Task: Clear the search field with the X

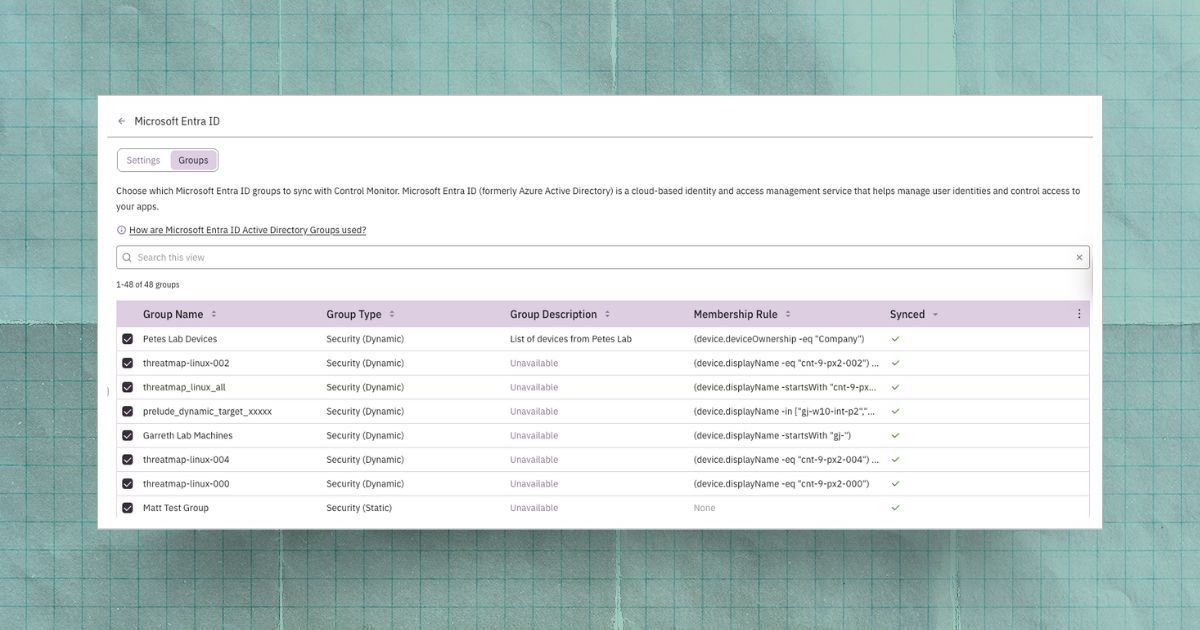Action: (x=1079, y=257)
